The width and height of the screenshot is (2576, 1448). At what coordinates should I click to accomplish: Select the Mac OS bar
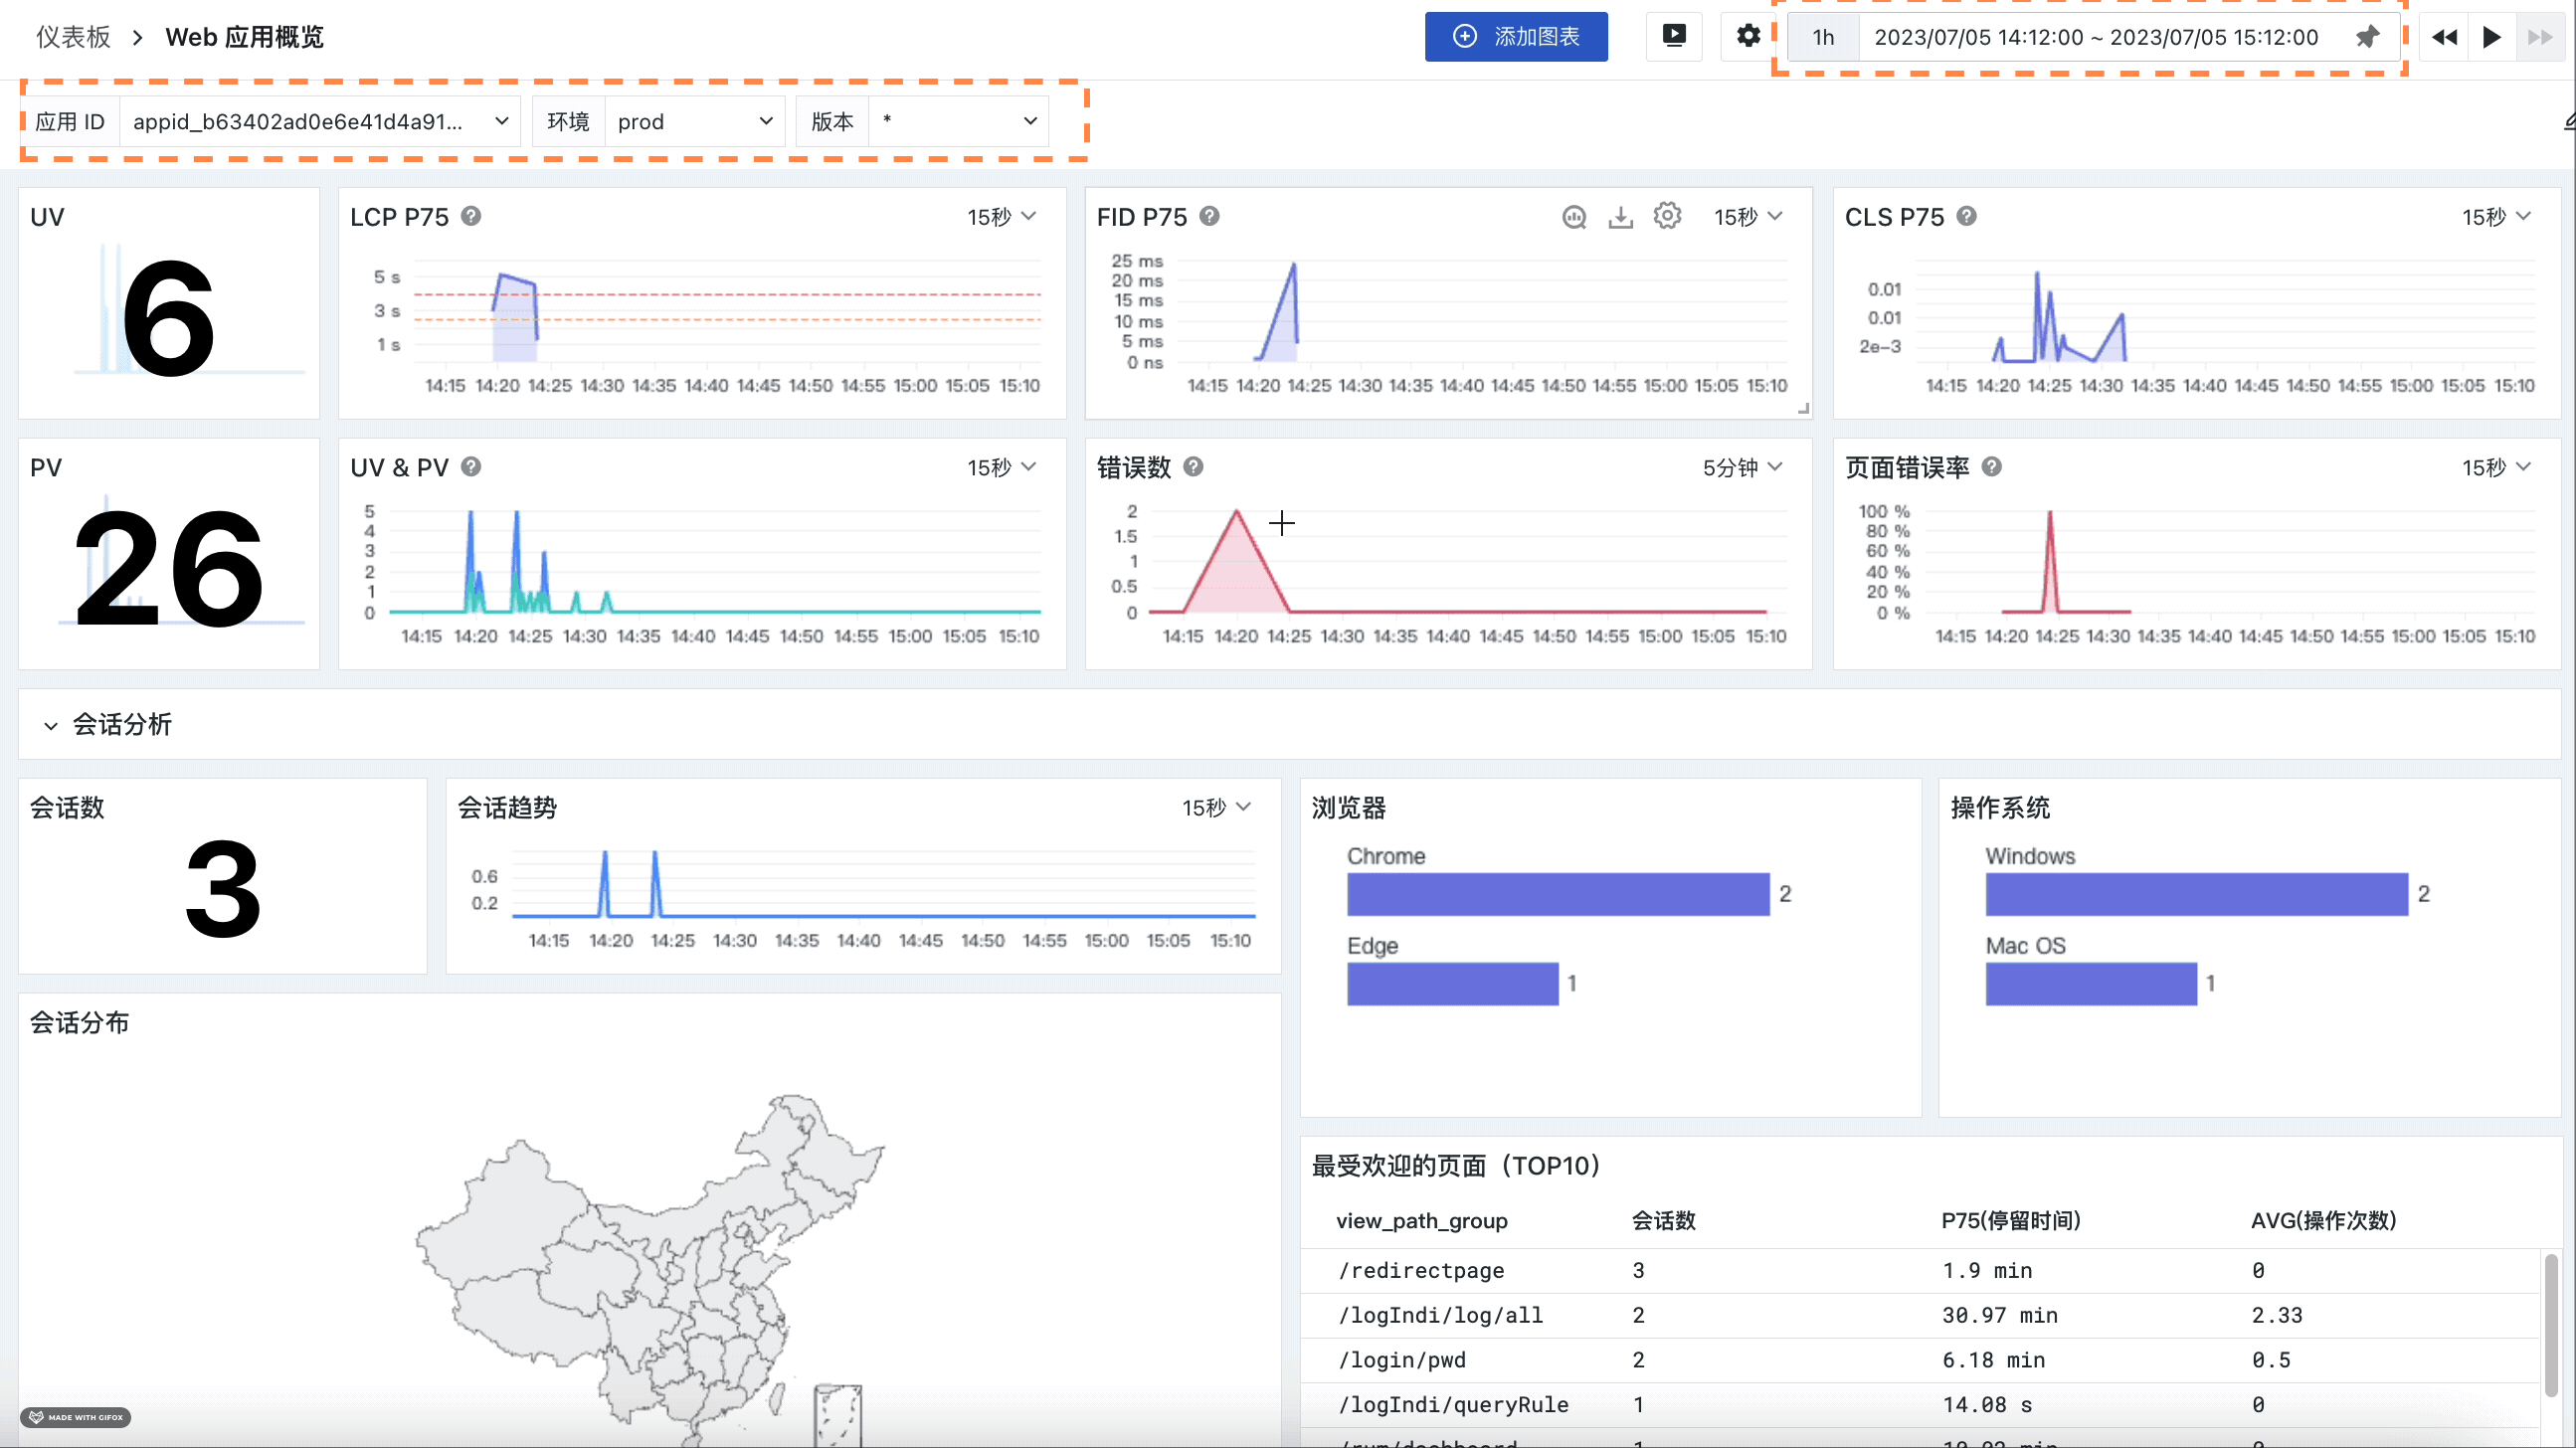point(2091,984)
